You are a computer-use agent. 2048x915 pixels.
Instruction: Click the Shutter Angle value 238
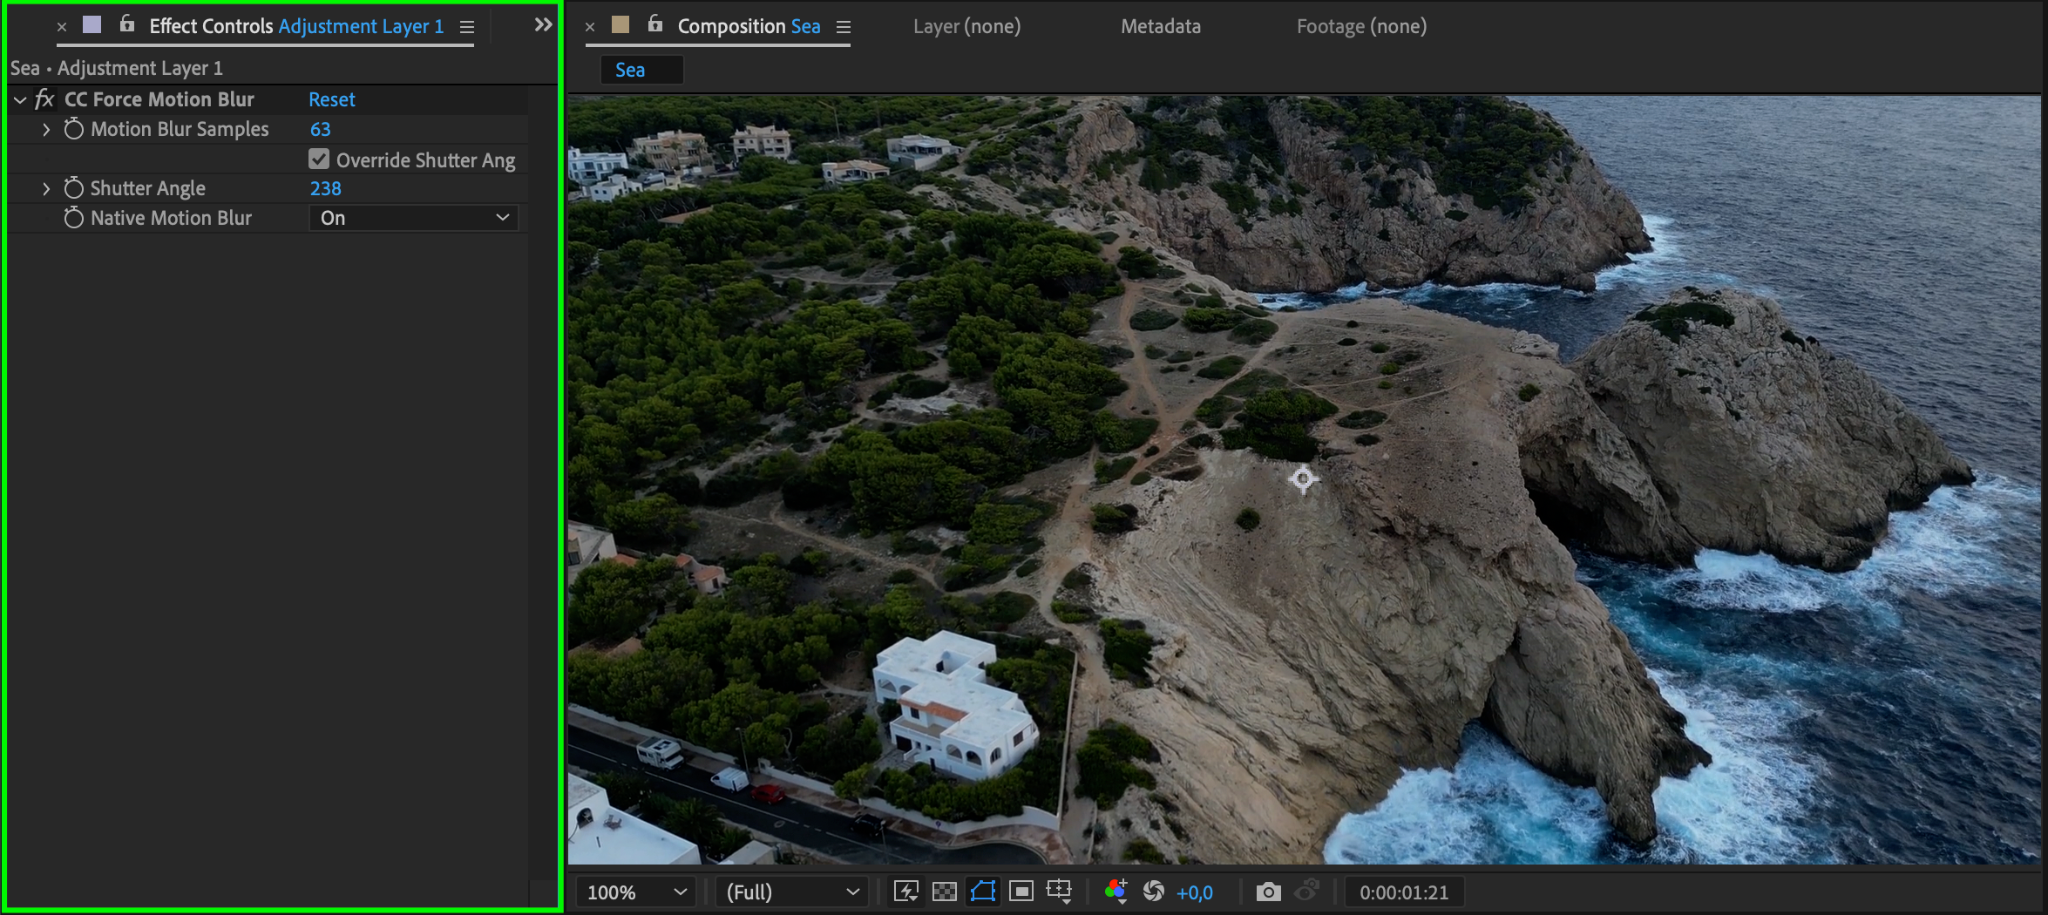coord(325,188)
